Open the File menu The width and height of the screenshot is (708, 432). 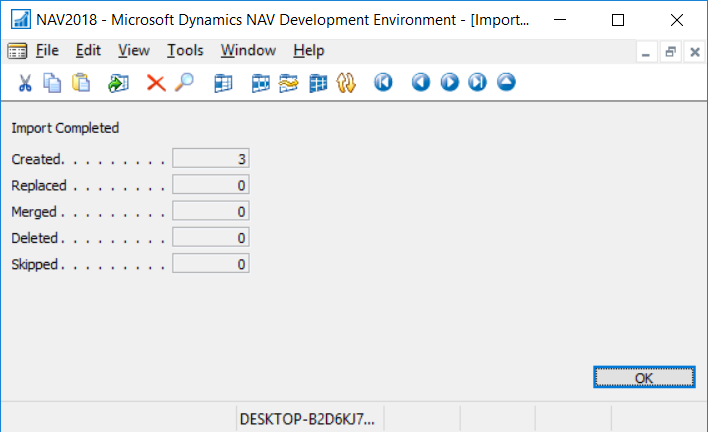[x=47, y=51]
